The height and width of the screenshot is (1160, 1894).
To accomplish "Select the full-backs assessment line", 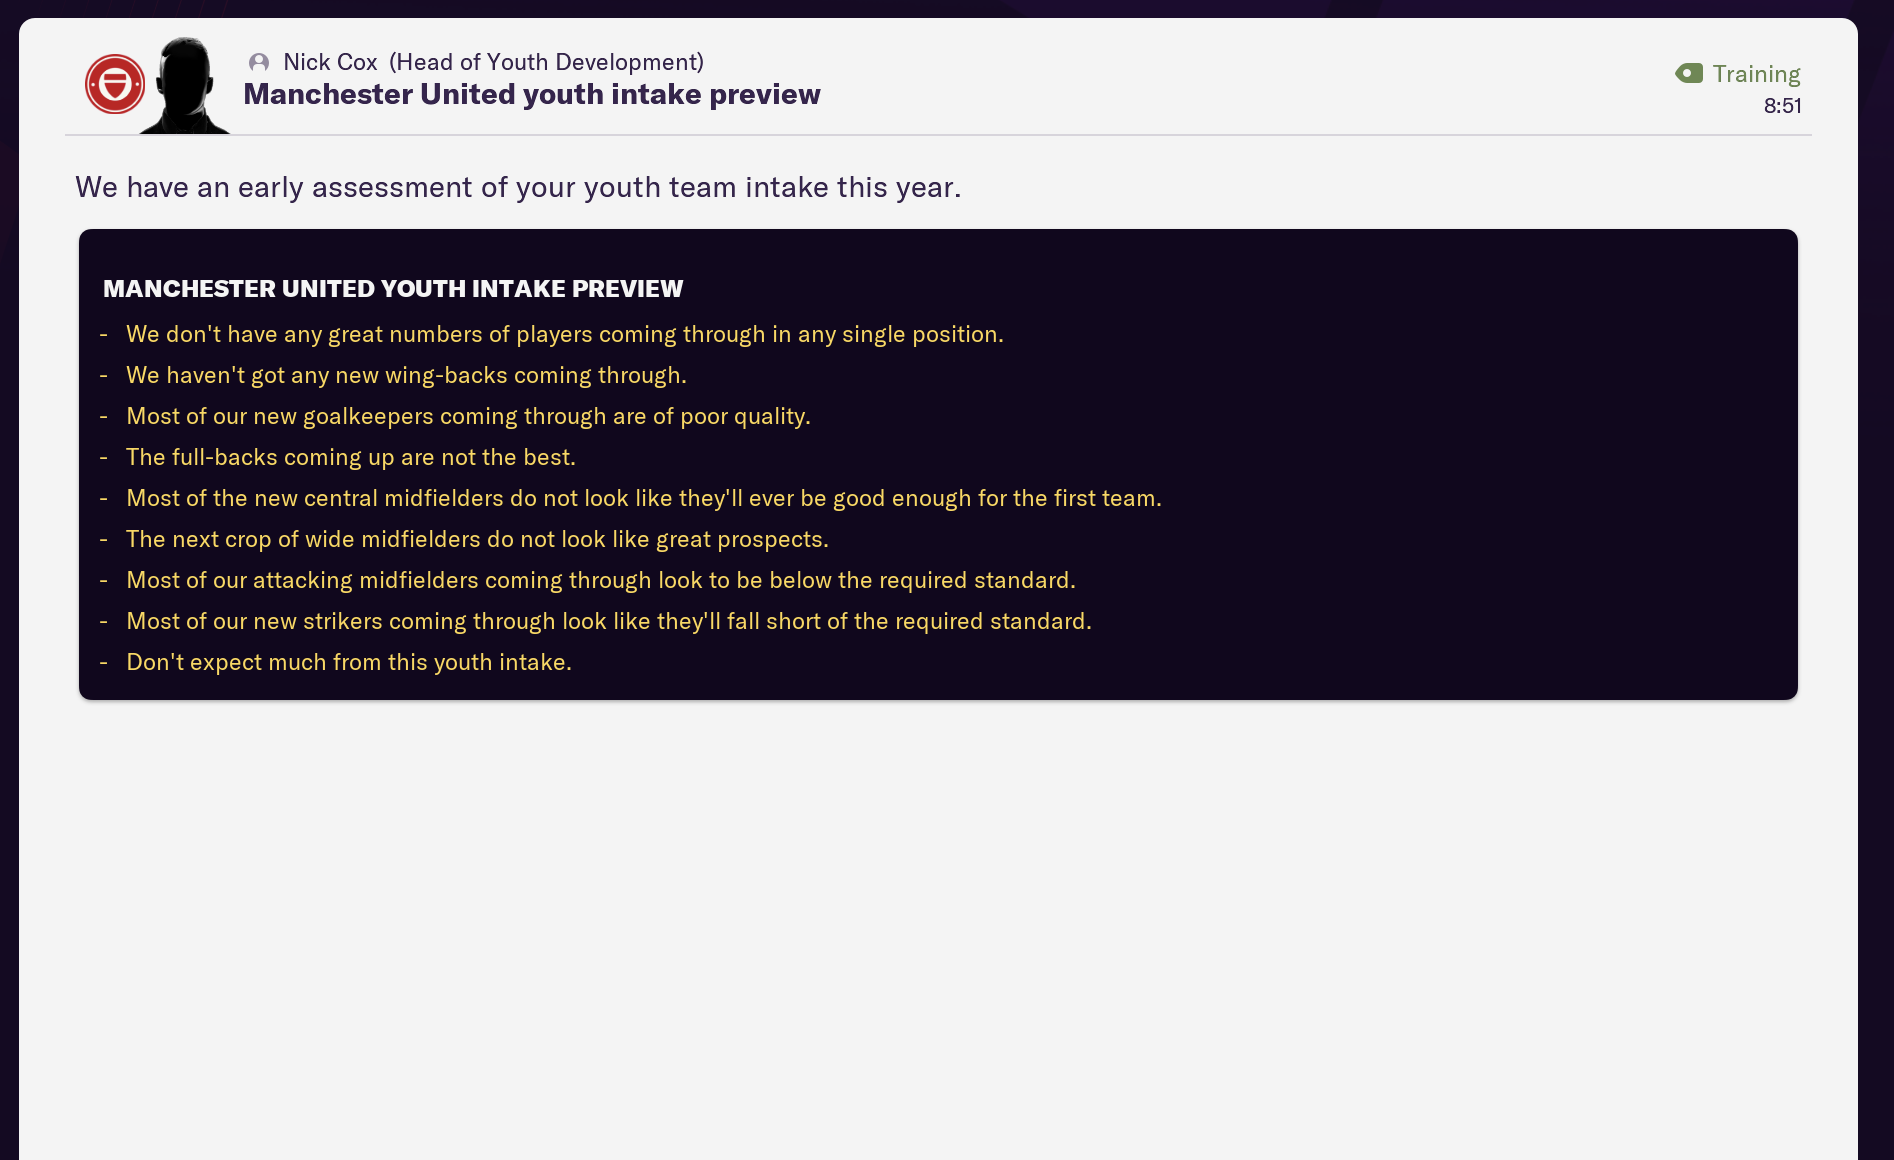I will (351, 457).
